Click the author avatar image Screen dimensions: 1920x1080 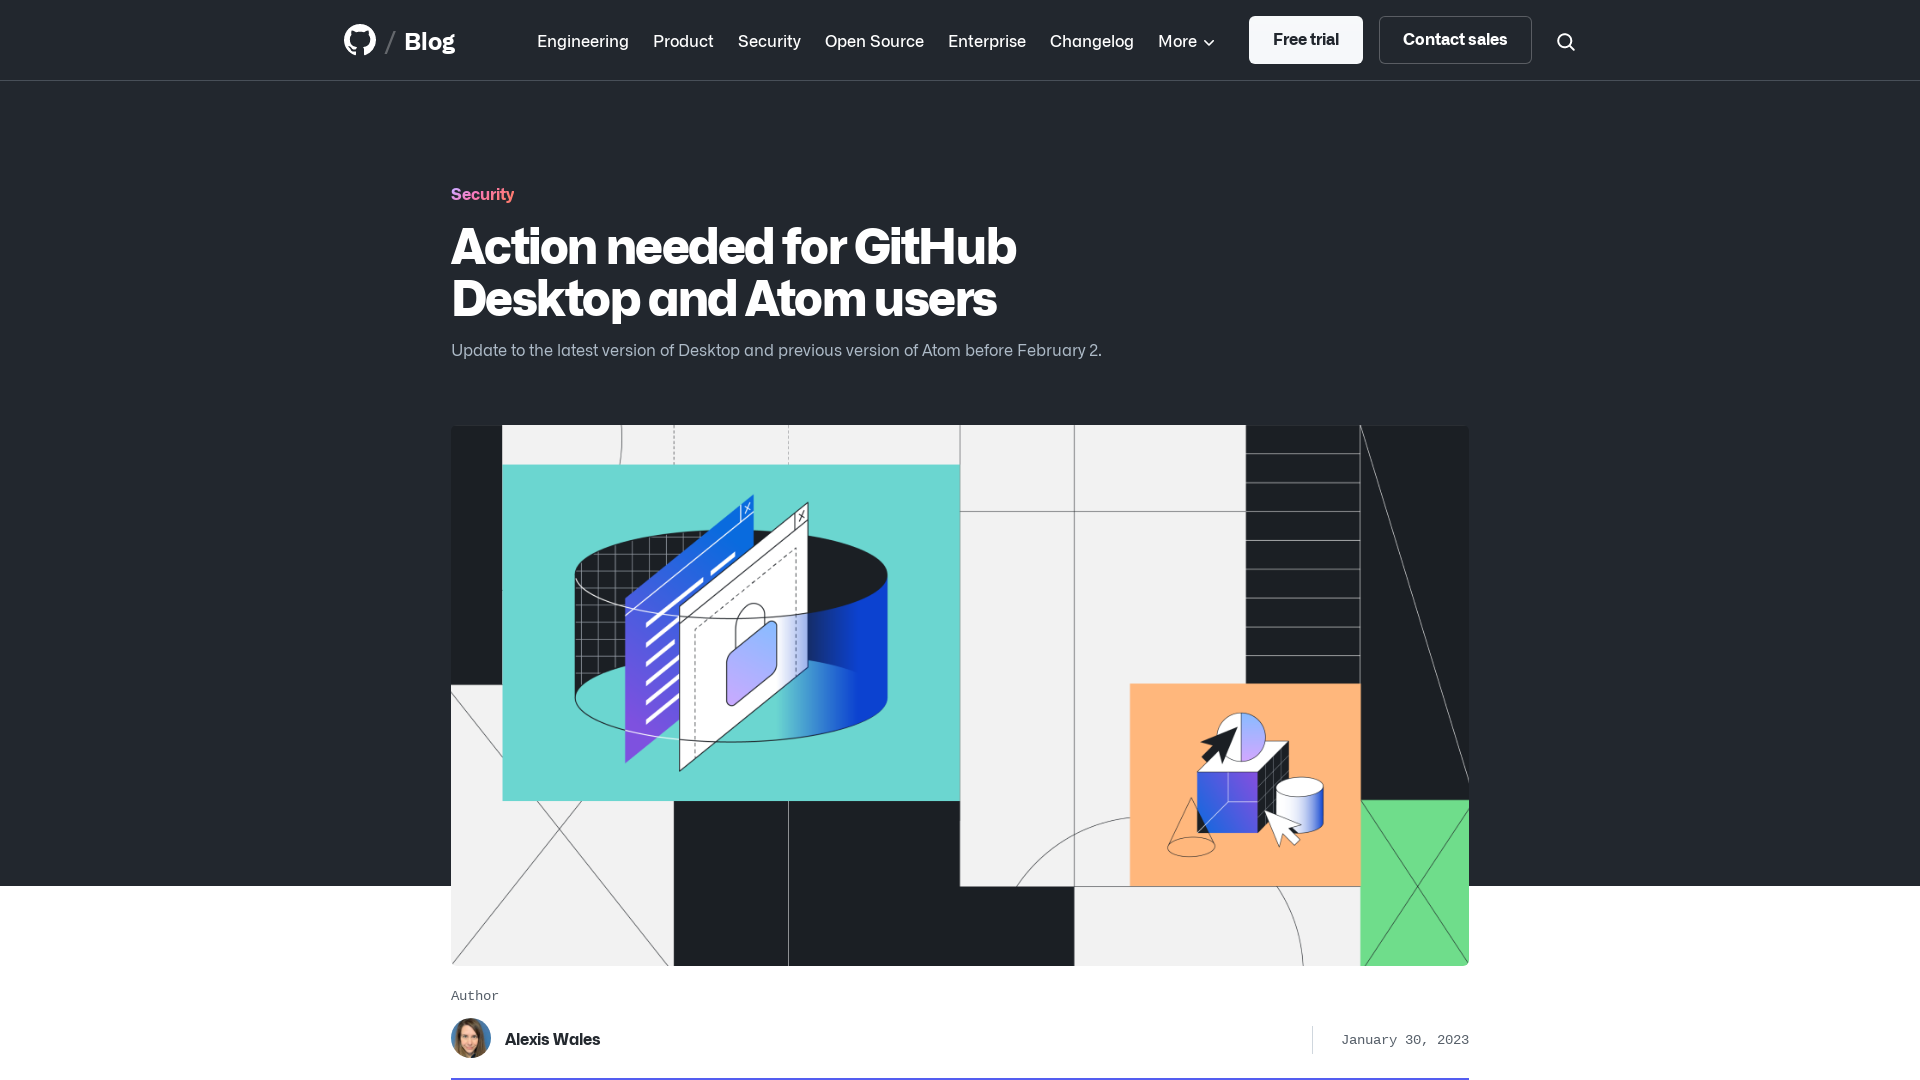pyautogui.click(x=471, y=1038)
